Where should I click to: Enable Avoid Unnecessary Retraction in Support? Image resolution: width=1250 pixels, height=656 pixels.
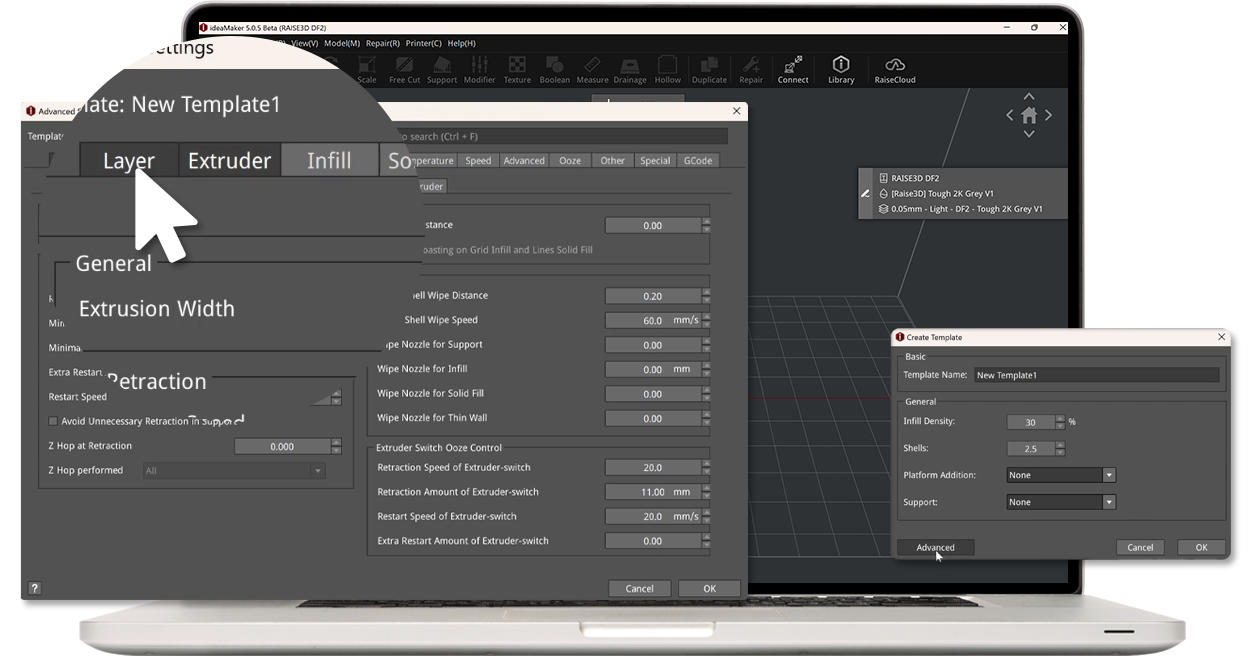[x=52, y=421]
